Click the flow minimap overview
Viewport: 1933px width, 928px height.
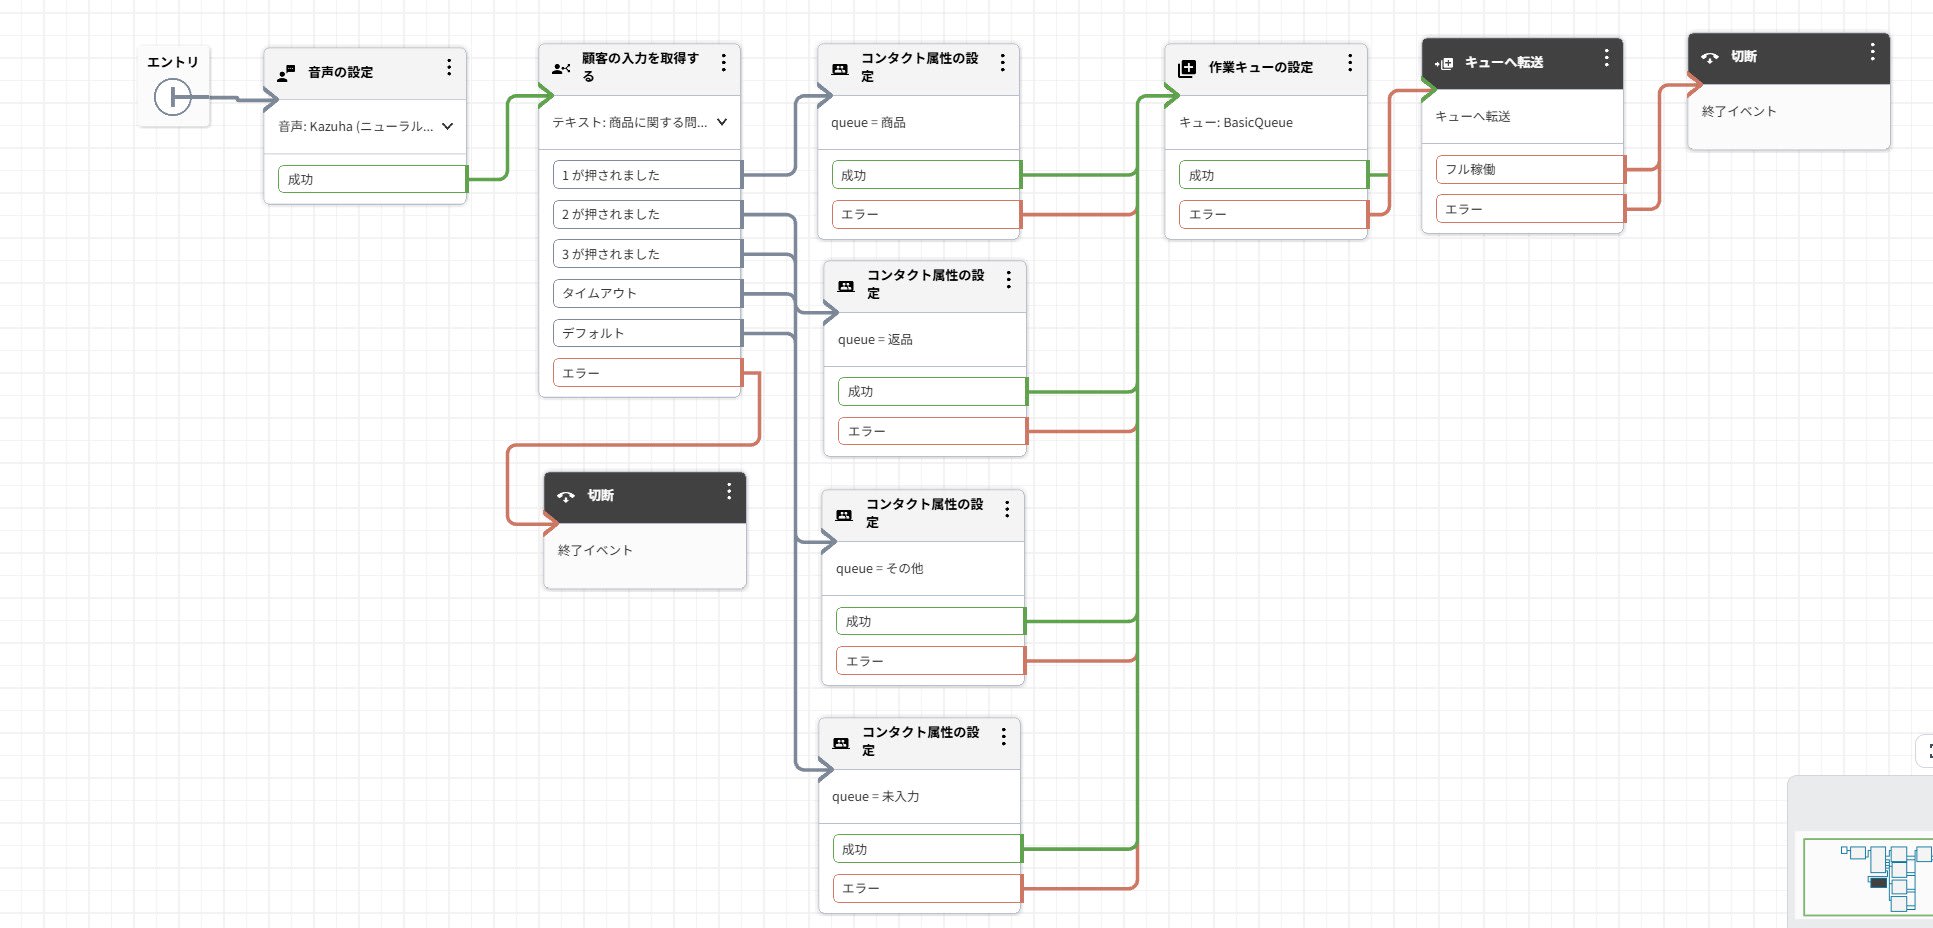point(1866,876)
